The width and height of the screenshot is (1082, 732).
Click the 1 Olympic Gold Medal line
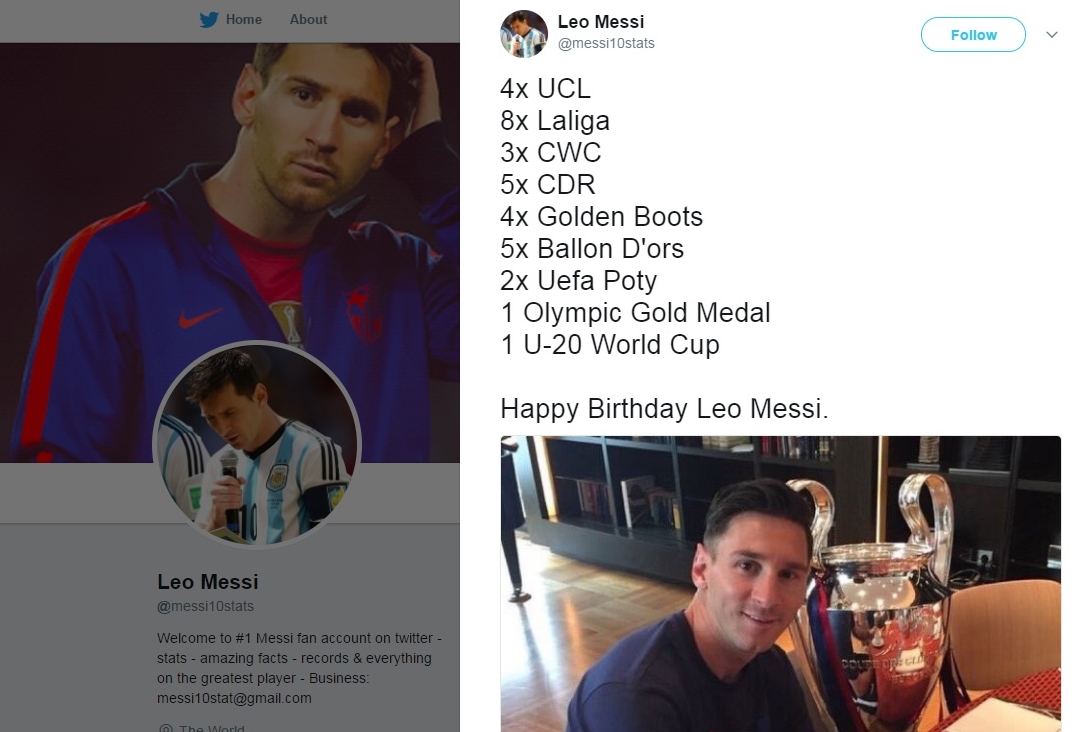point(635,313)
